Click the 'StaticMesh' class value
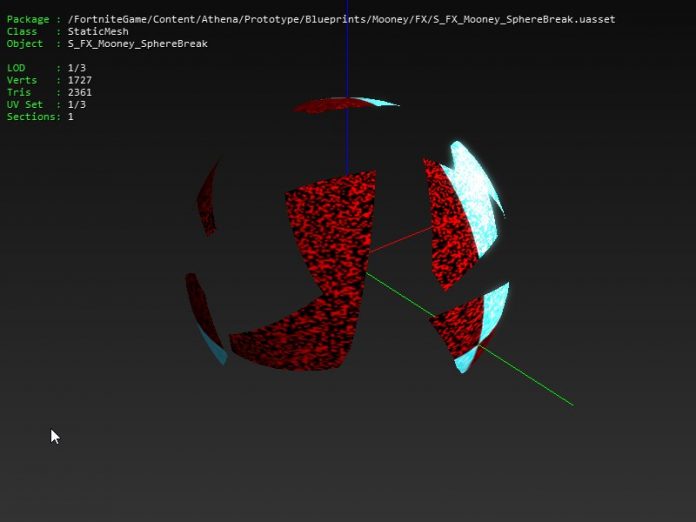The image size is (696, 522). click(x=98, y=32)
